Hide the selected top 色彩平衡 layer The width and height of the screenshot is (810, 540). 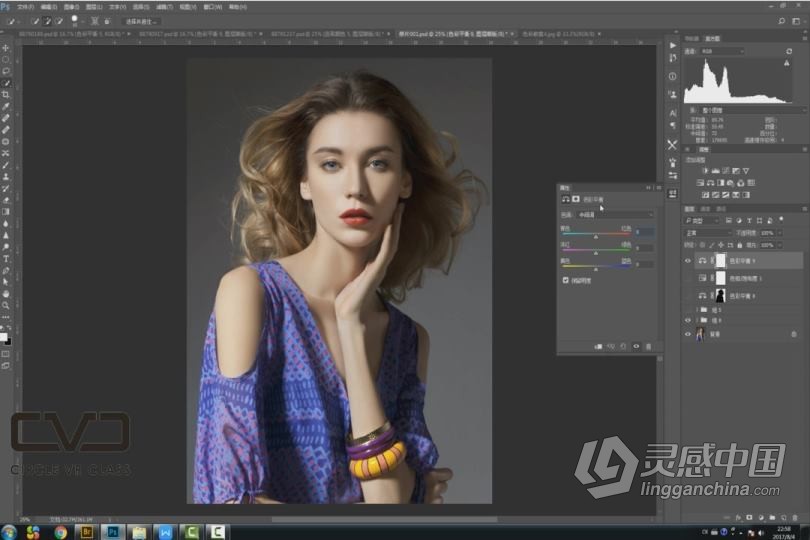(x=688, y=261)
